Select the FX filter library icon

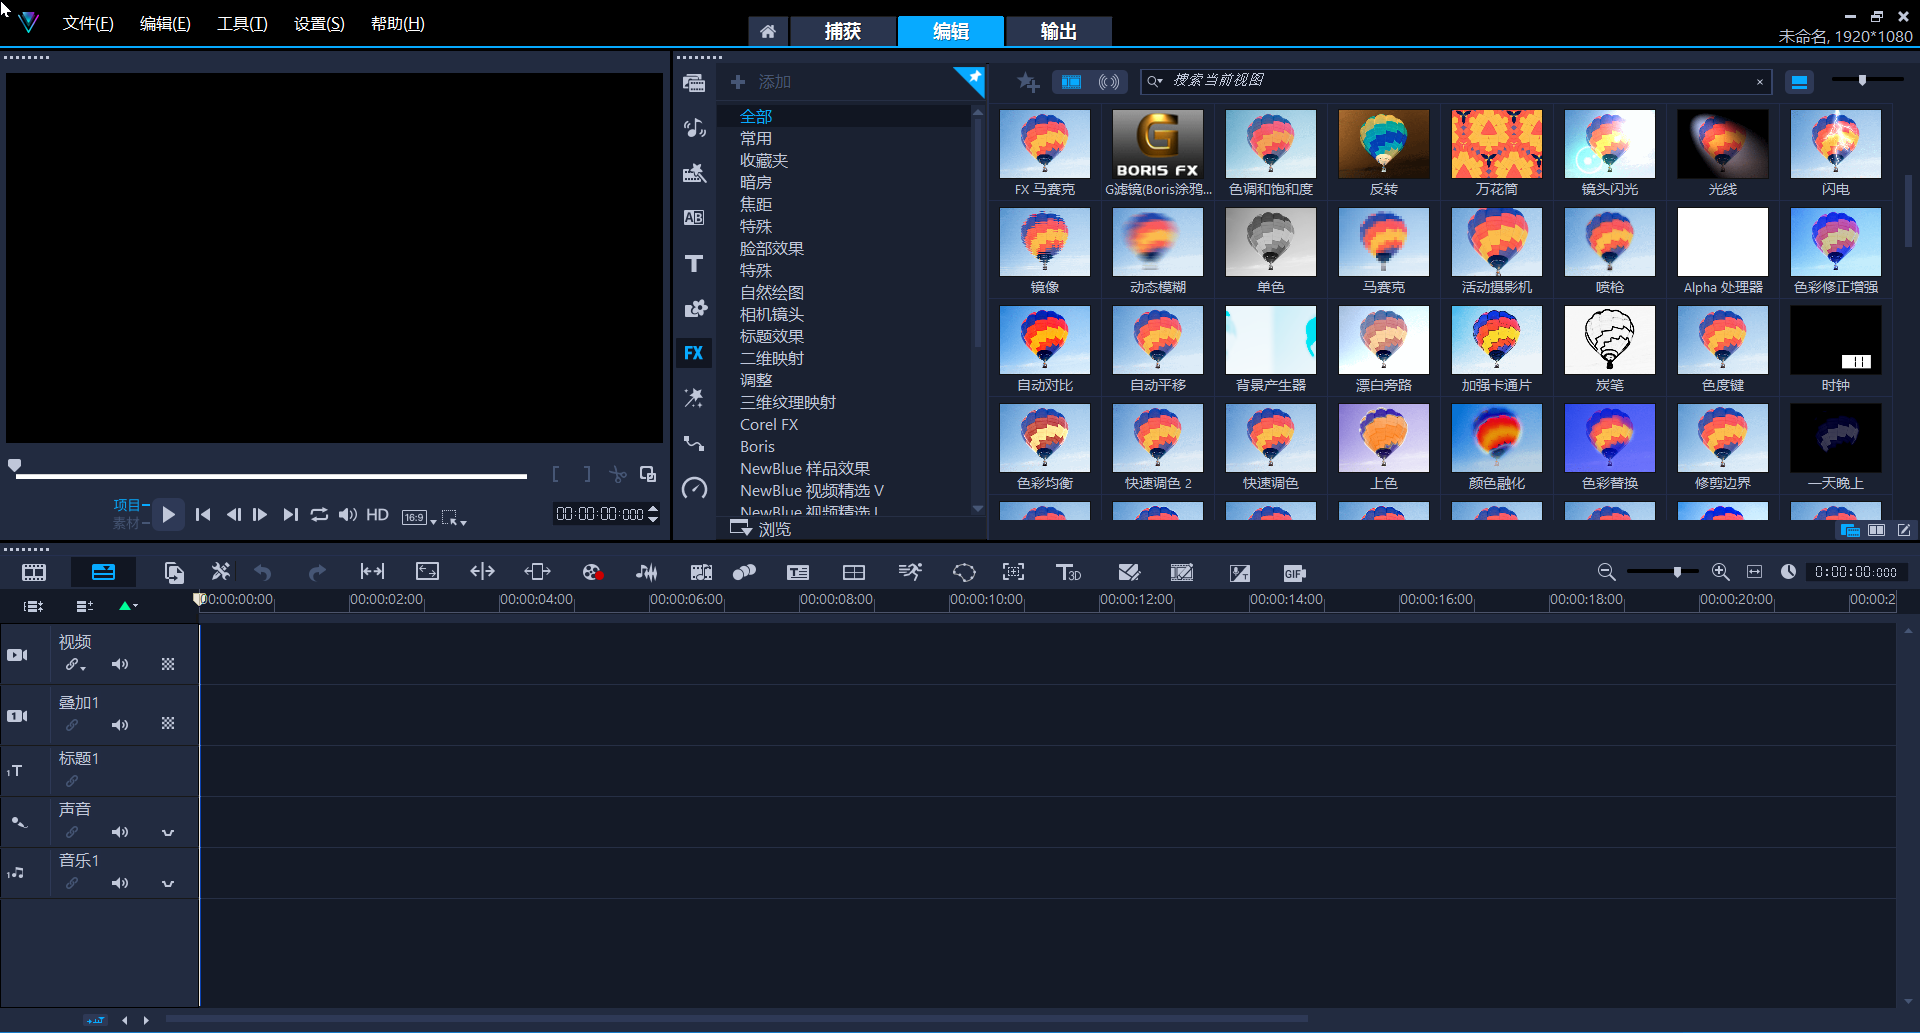coord(694,353)
